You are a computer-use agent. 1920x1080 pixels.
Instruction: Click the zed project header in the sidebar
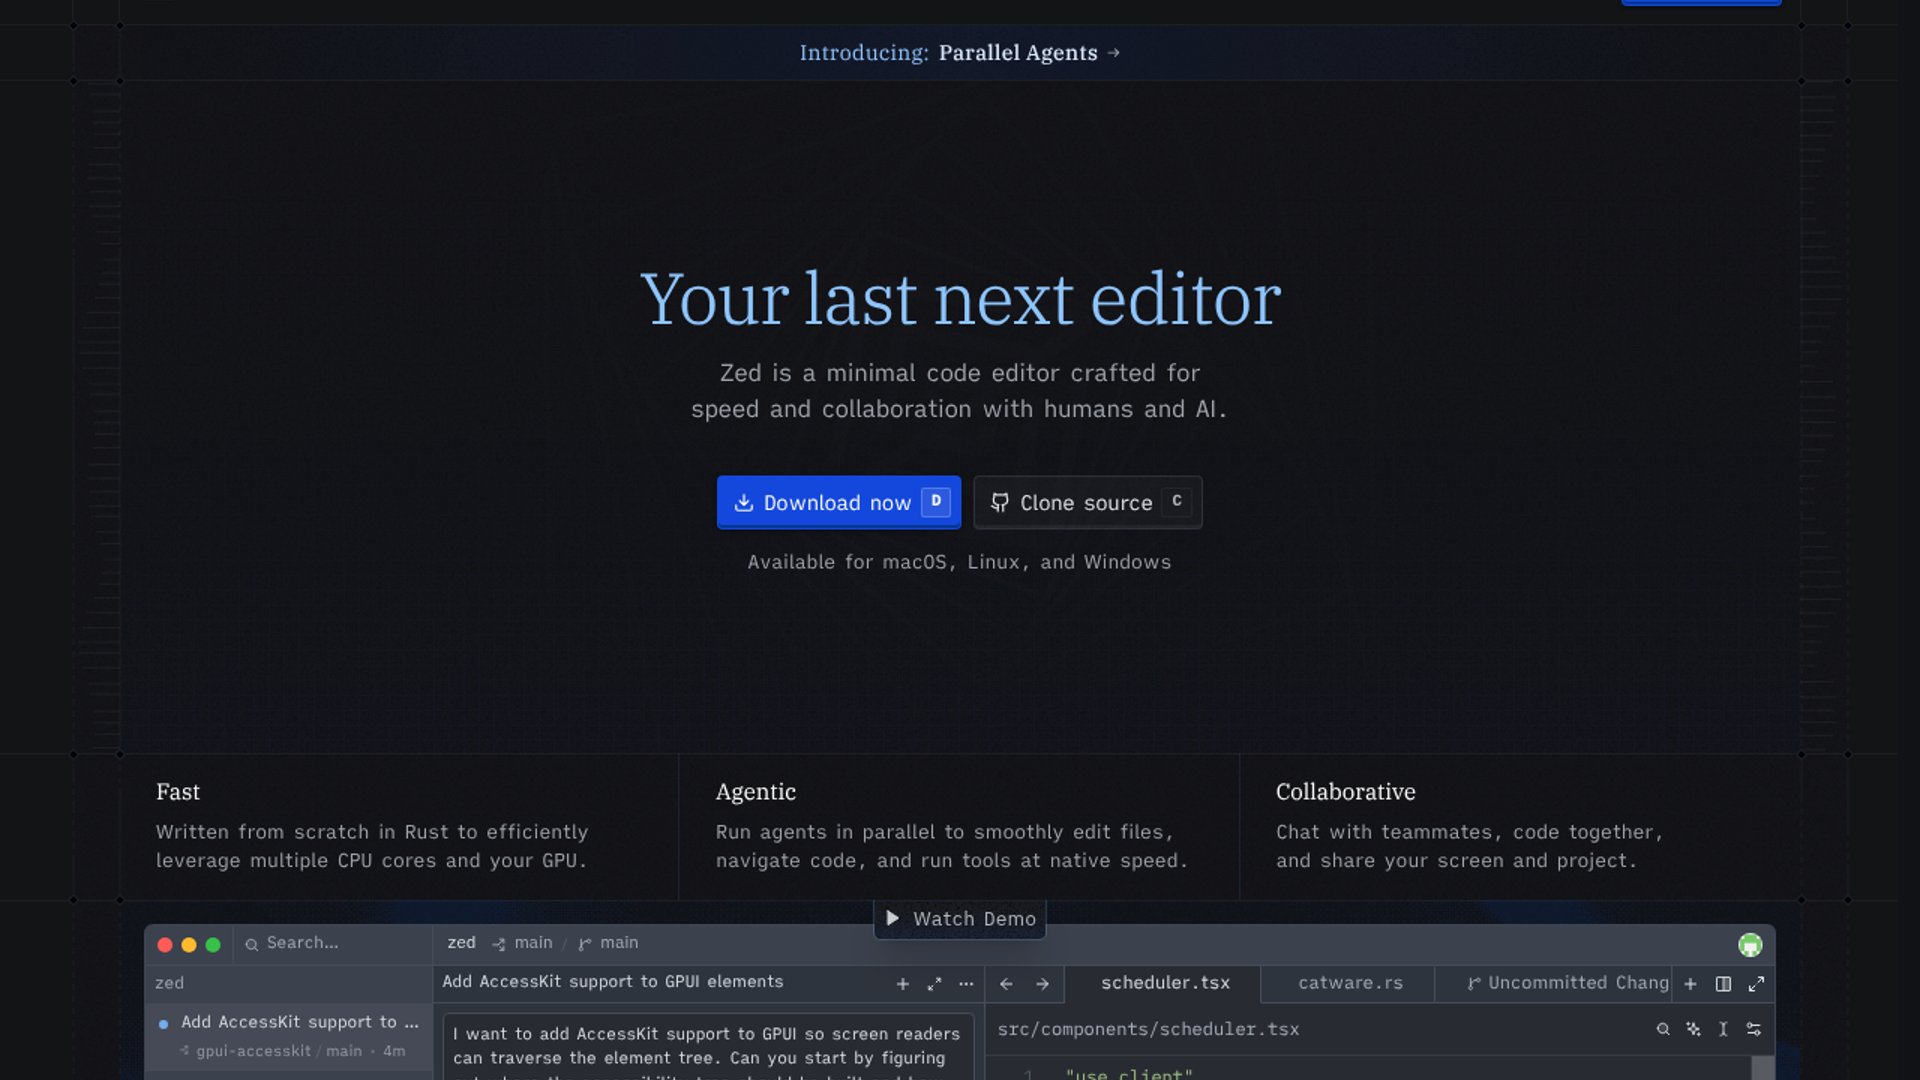coord(289,984)
